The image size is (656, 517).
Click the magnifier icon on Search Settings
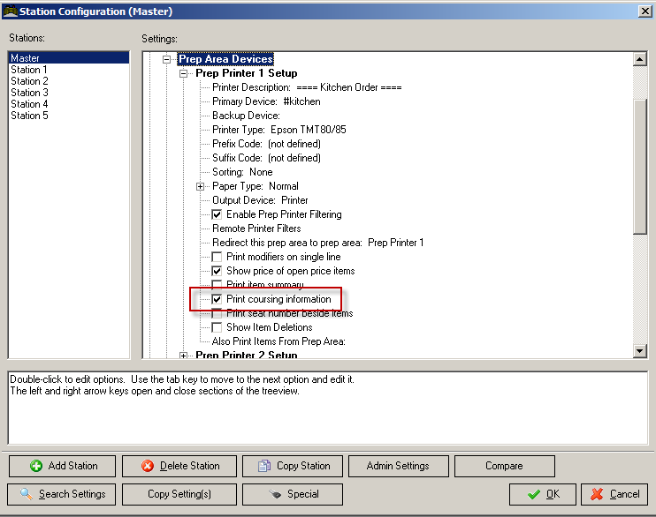pos(26,494)
